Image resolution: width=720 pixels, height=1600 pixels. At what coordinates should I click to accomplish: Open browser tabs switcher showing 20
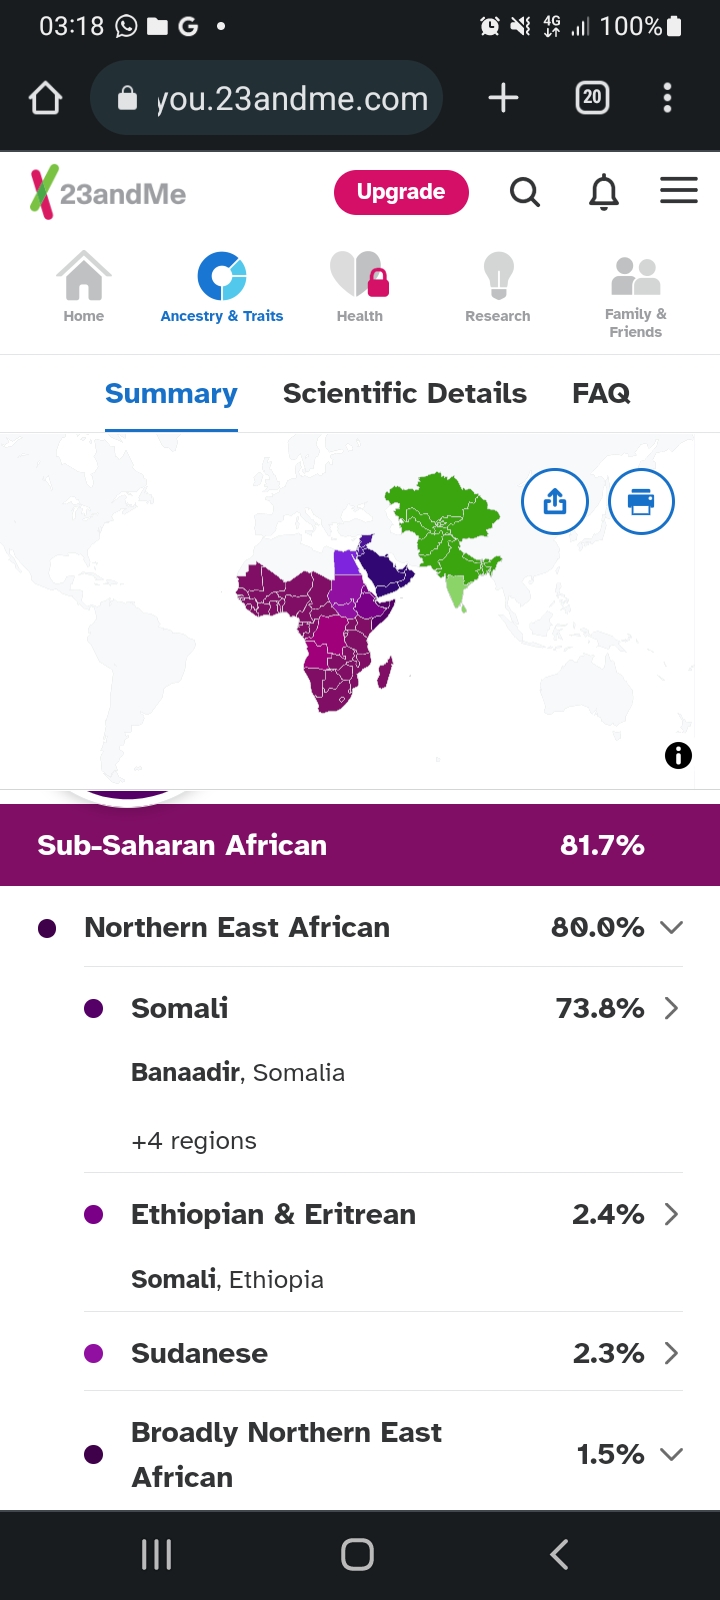coord(592,97)
